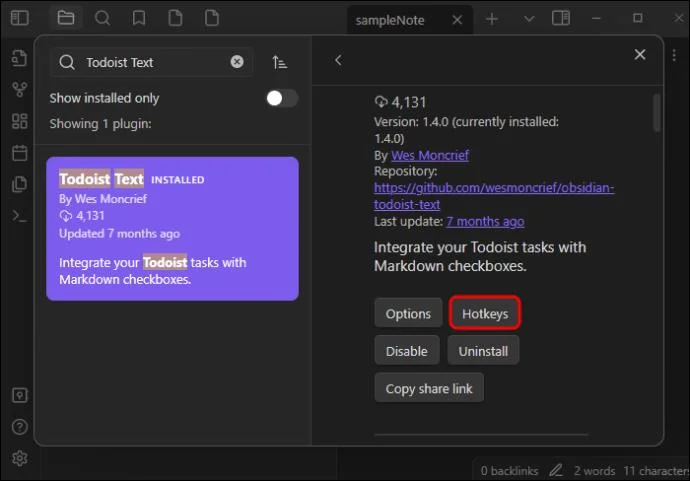Close the sampleNote tab

click(x=457, y=20)
